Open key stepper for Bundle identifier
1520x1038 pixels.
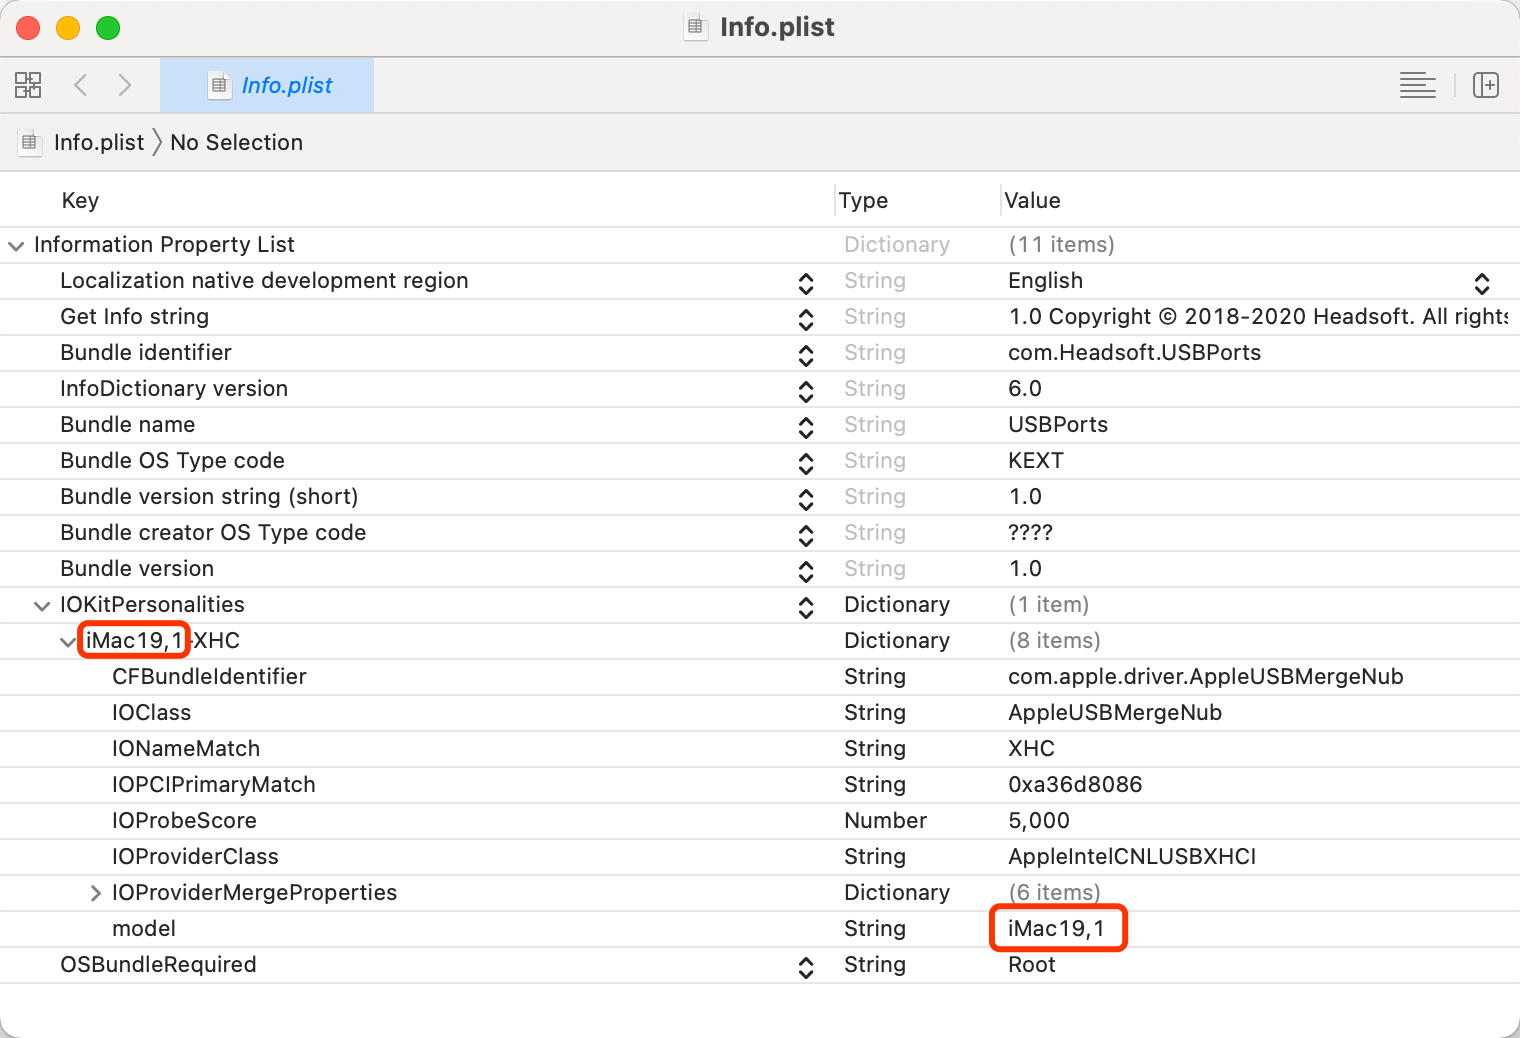click(806, 355)
